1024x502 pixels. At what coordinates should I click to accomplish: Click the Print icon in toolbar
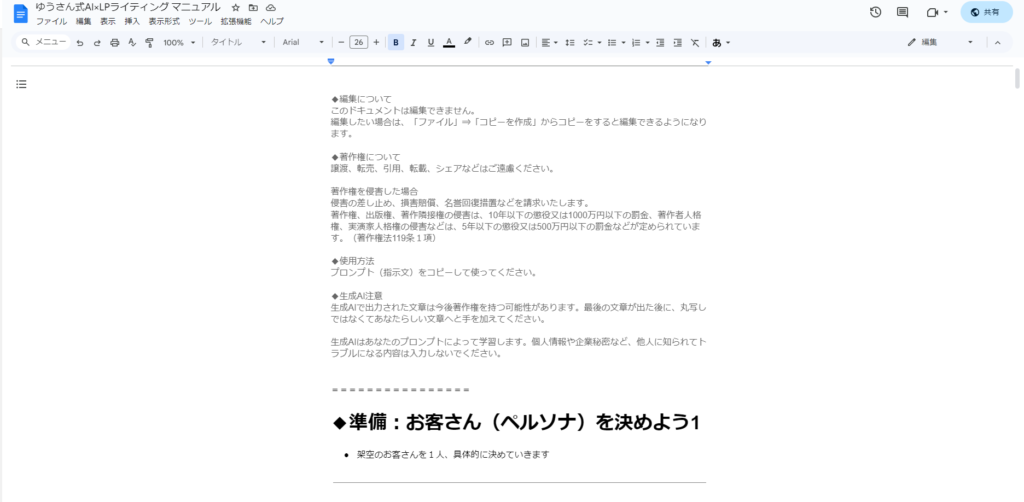(x=114, y=43)
